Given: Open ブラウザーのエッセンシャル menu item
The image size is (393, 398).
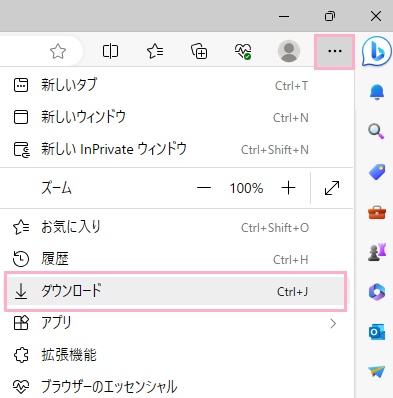Looking at the screenshot, I should point(177,387).
